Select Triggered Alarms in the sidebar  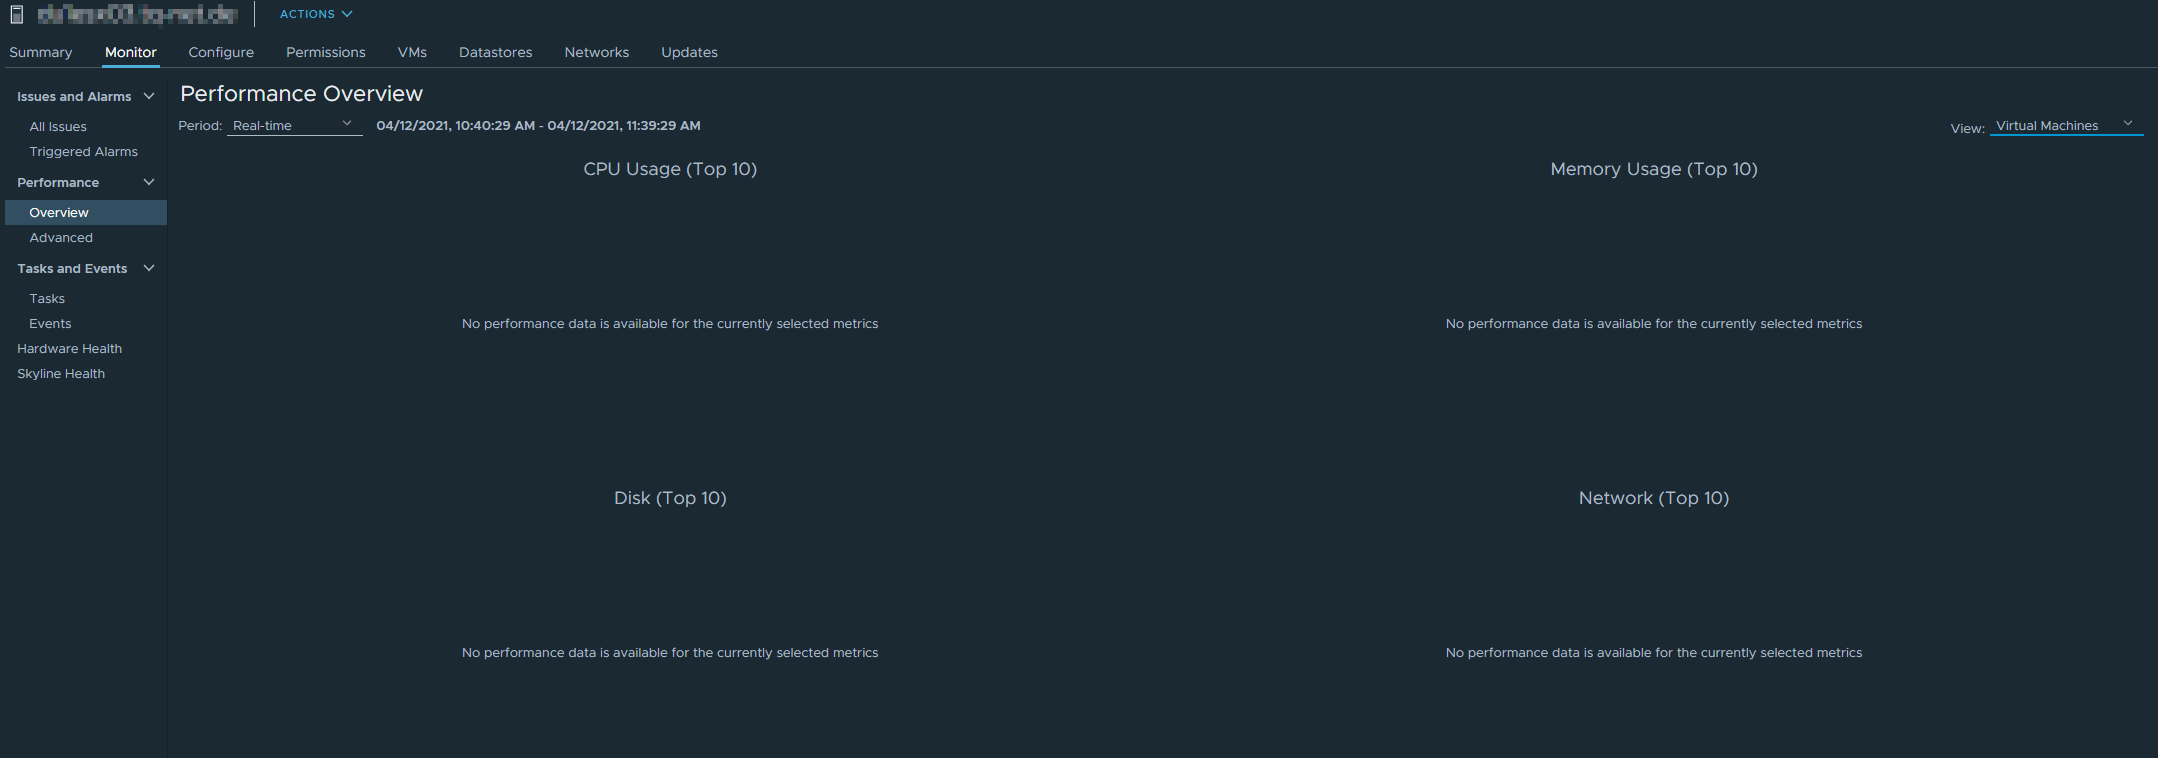point(84,152)
